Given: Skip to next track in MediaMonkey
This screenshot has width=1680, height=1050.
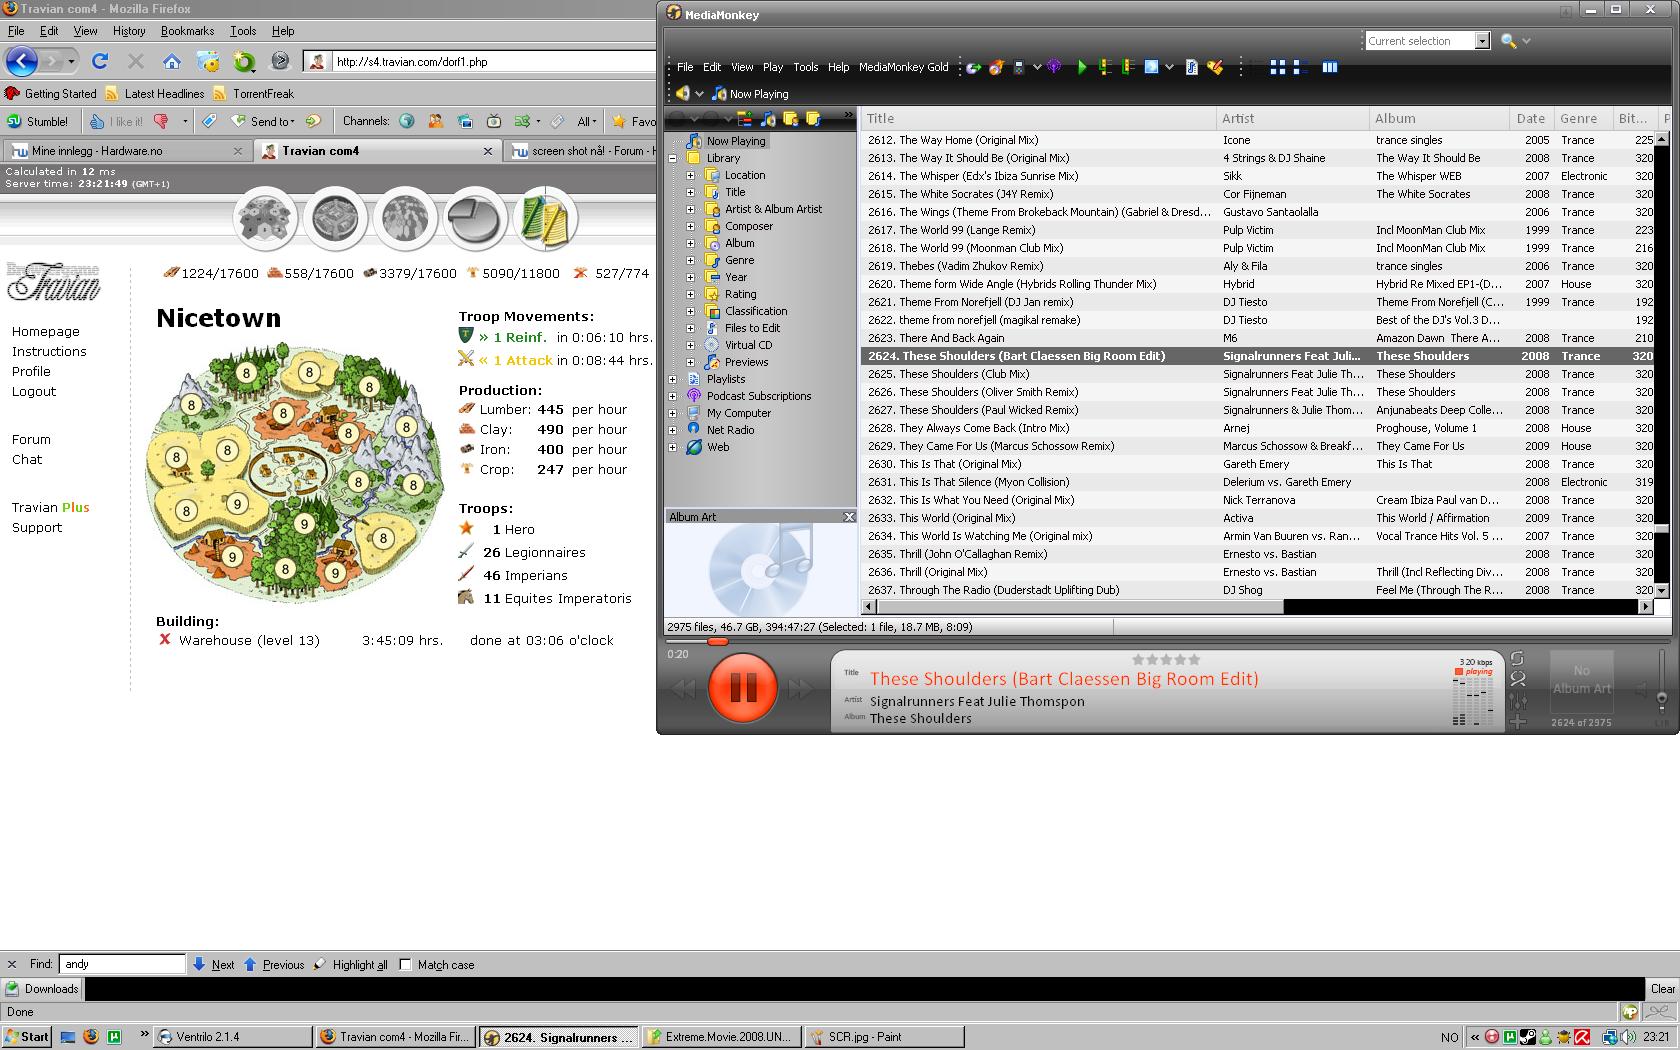Looking at the screenshot, I should [800, 688].
